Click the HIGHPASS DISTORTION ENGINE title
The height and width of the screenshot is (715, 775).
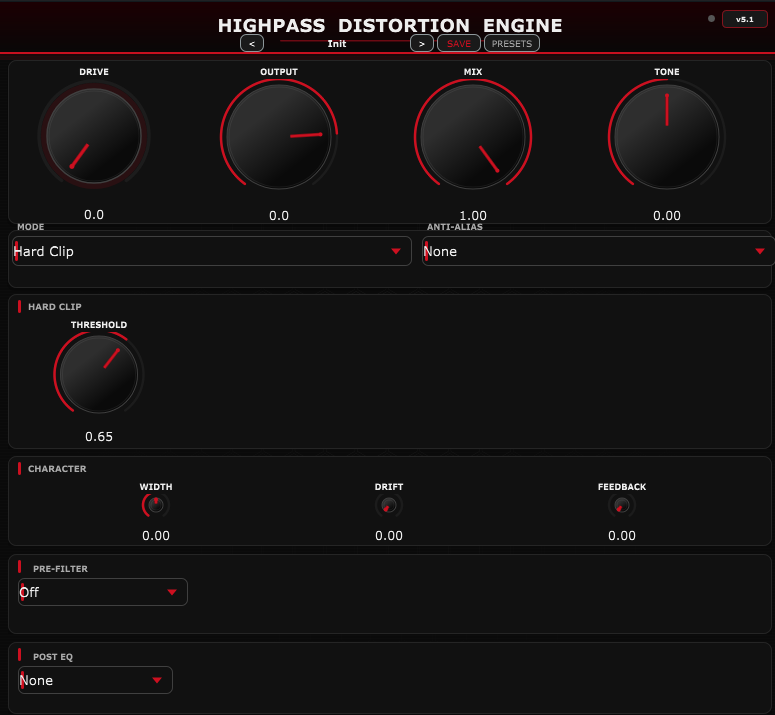pyautogui.click(x=390, y=25)
